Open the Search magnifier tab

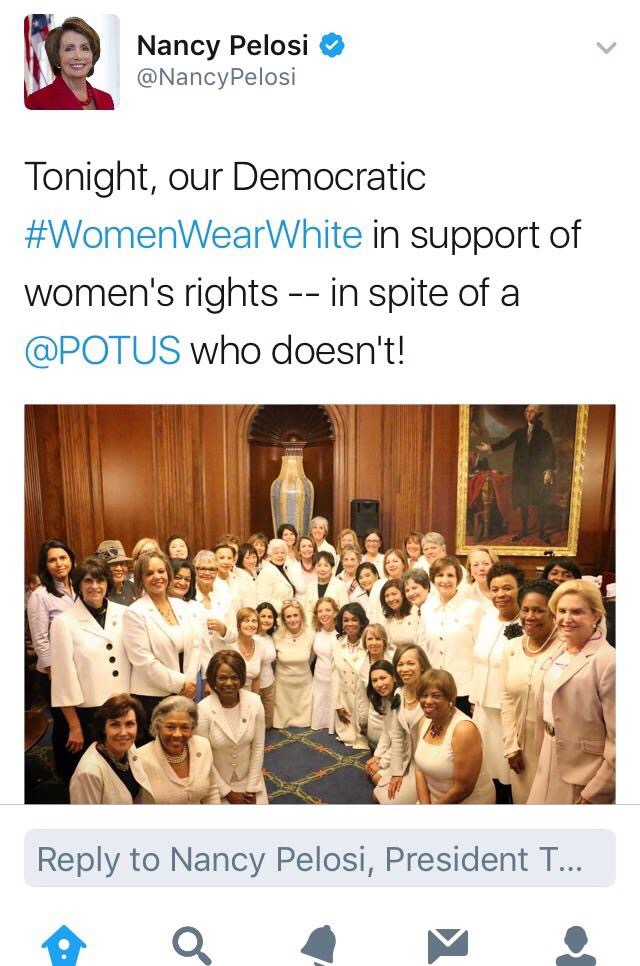[x=192, y=946]
